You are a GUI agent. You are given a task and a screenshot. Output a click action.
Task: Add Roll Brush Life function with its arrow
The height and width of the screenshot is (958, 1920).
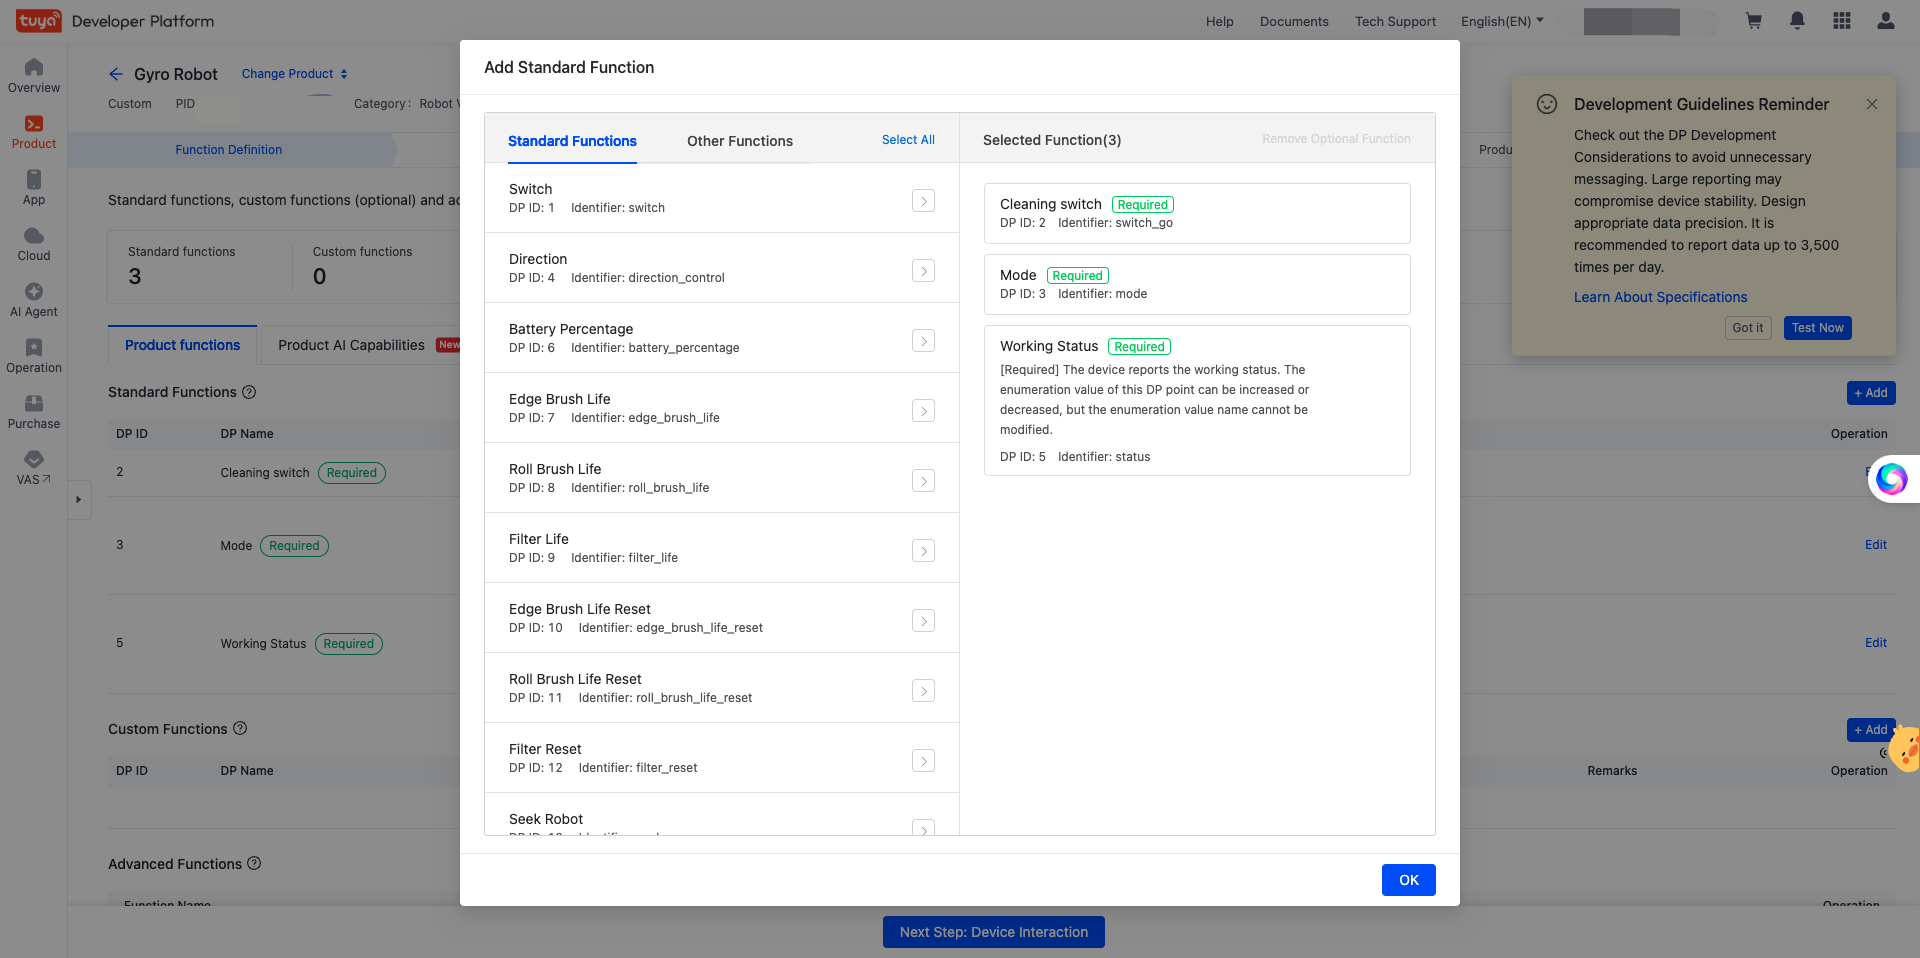pos(924,481)
